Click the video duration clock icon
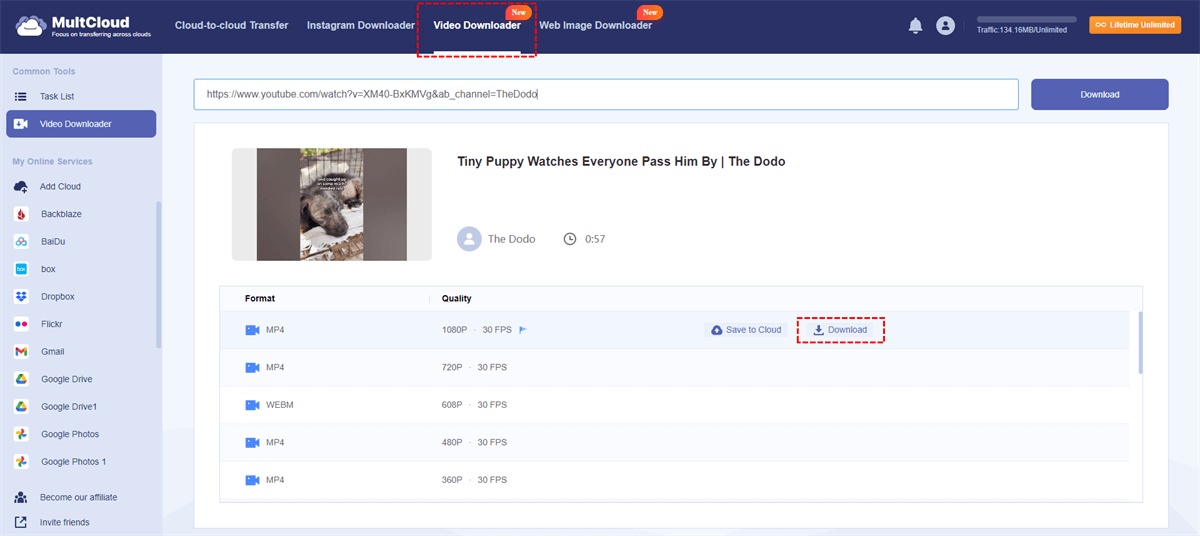The height and width of the screenshot is (536, 1200). [x=570, y=239]
